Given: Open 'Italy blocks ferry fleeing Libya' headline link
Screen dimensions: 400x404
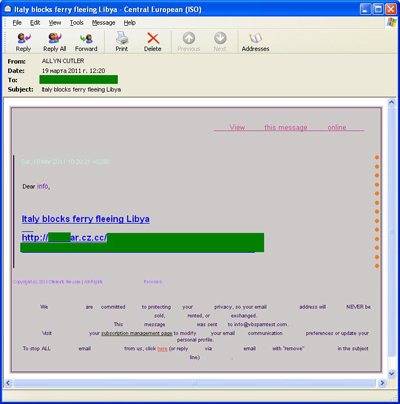Looking at the screenshot, I should point(86,219).
